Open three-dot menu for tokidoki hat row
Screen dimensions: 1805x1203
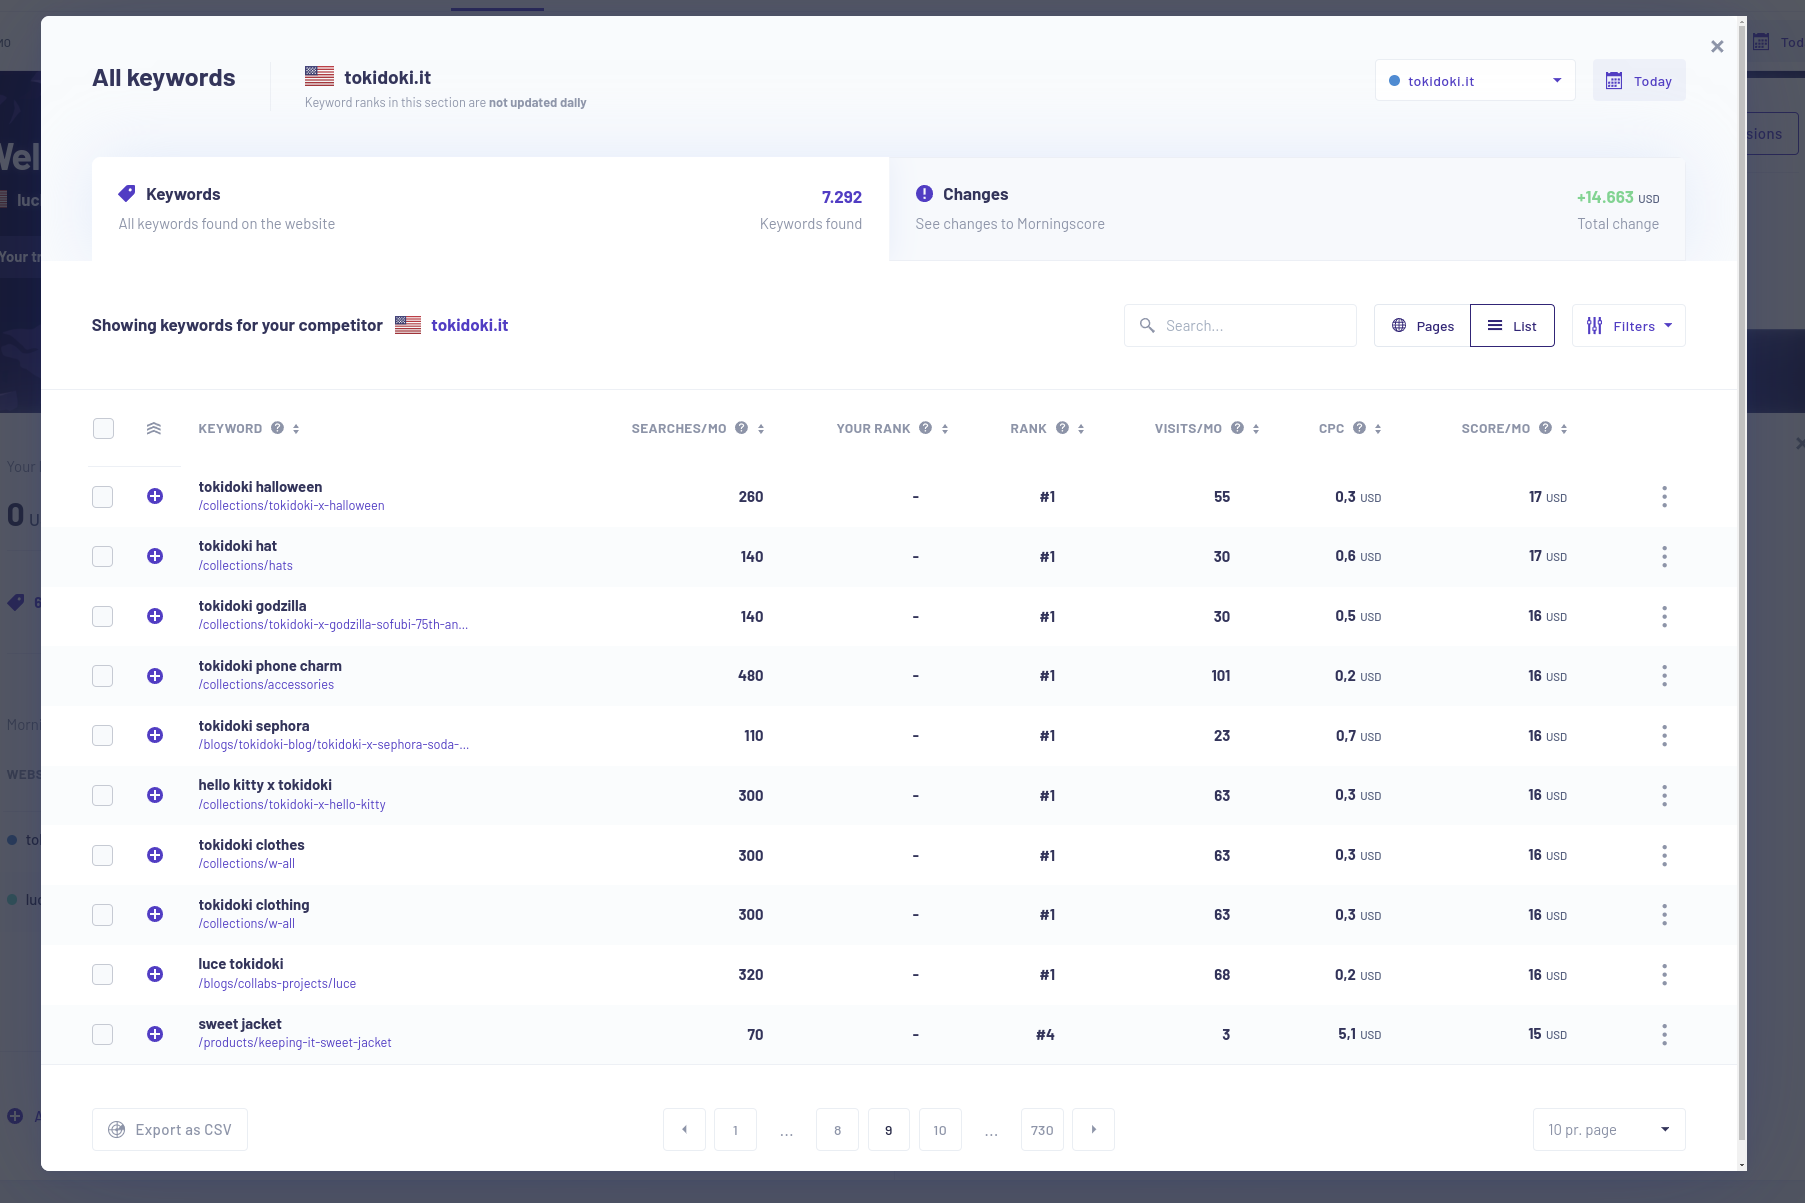pyautogui.click(x=1664, y=556)
